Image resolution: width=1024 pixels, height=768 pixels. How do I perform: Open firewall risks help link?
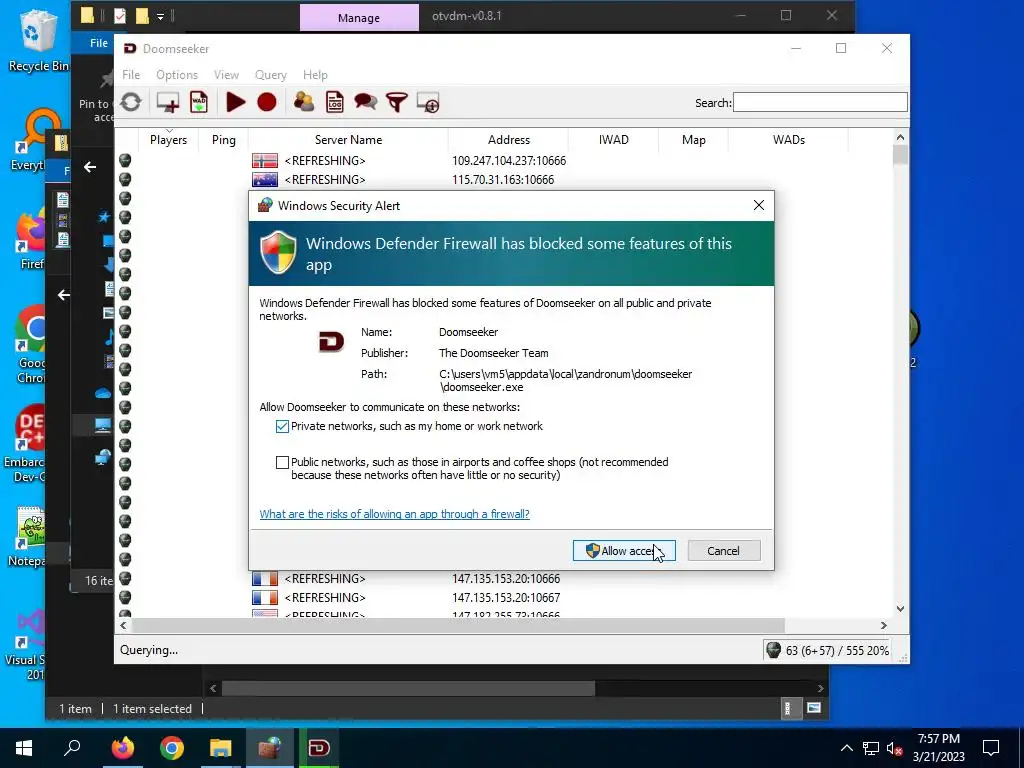[x=394, y=514]
